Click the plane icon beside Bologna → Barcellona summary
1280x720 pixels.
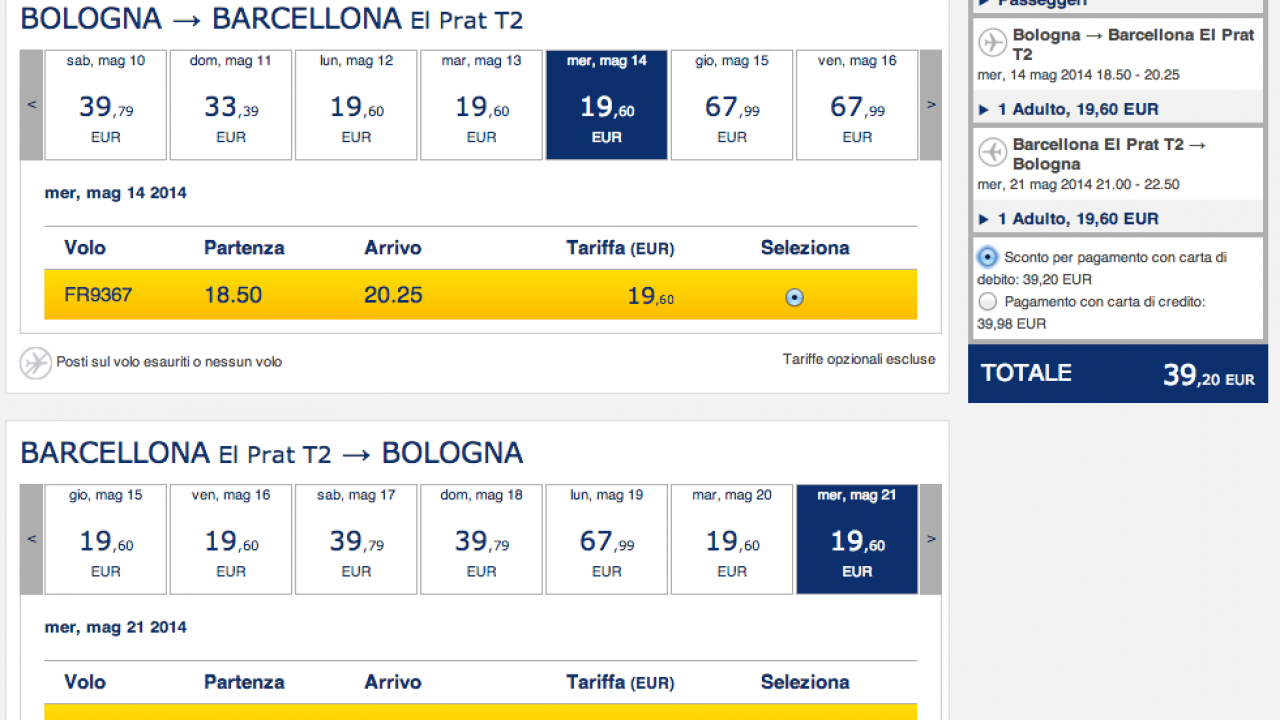[992, 43]
